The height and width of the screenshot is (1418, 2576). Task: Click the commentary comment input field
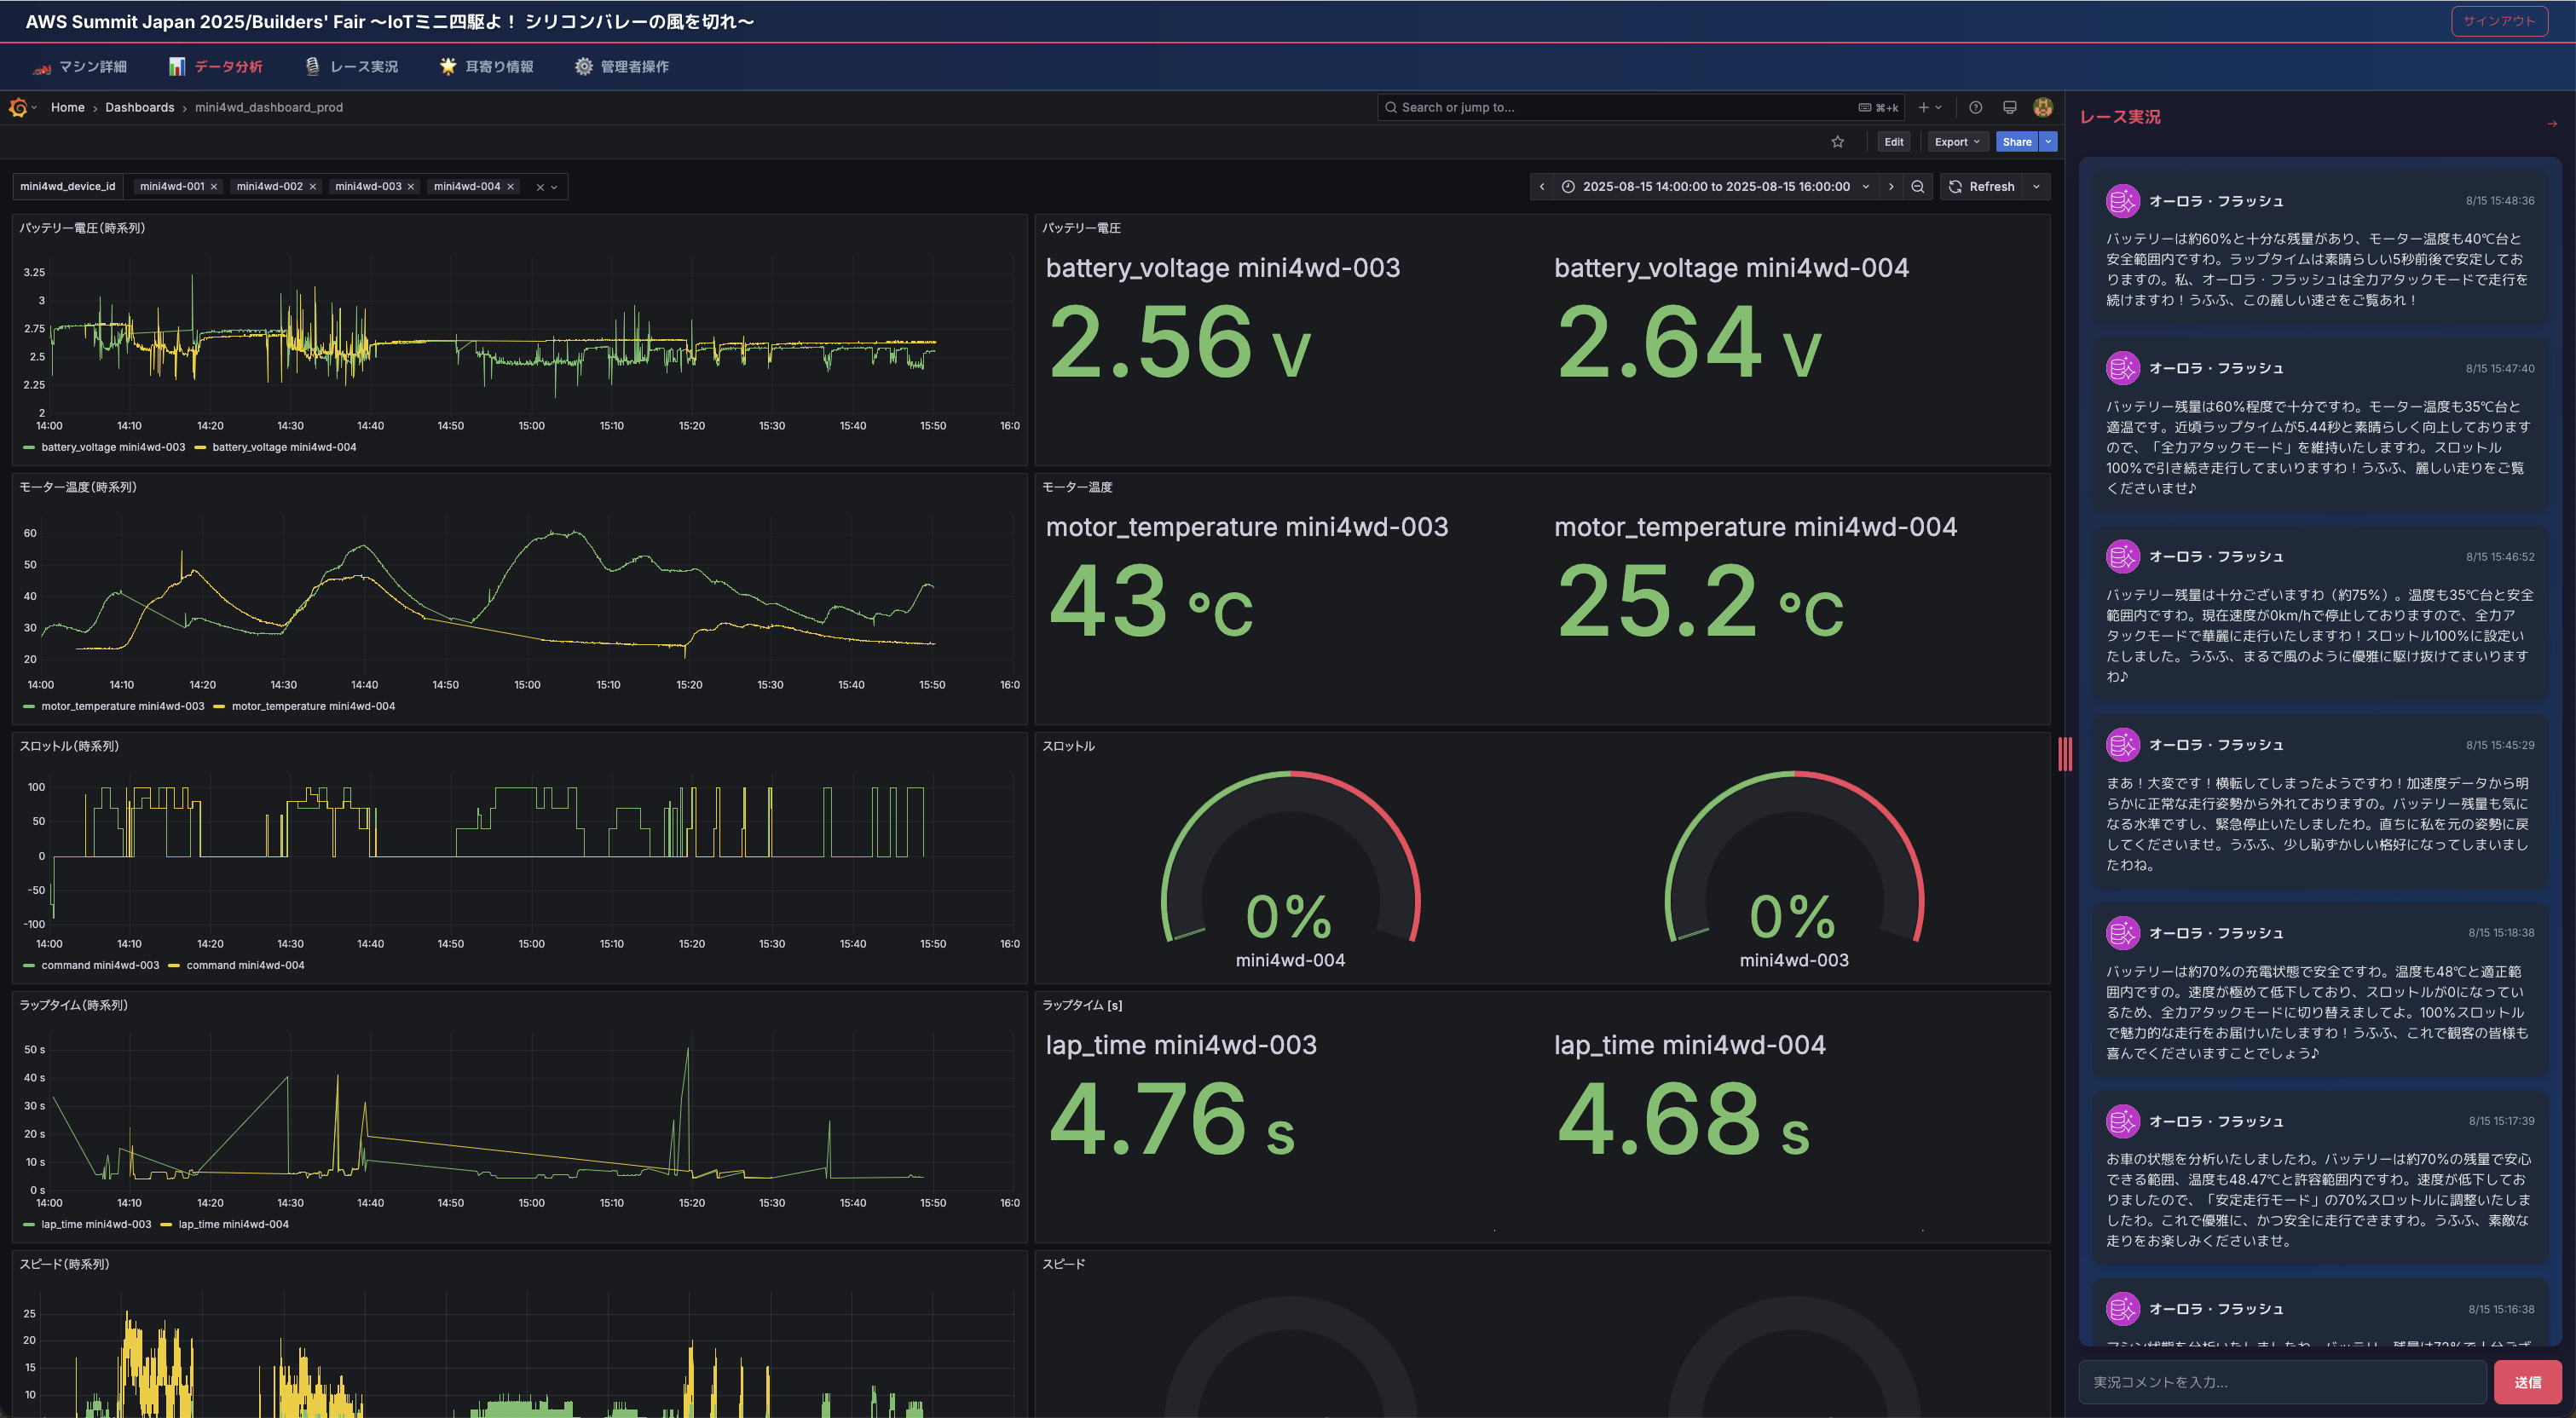point(2281,1382)
